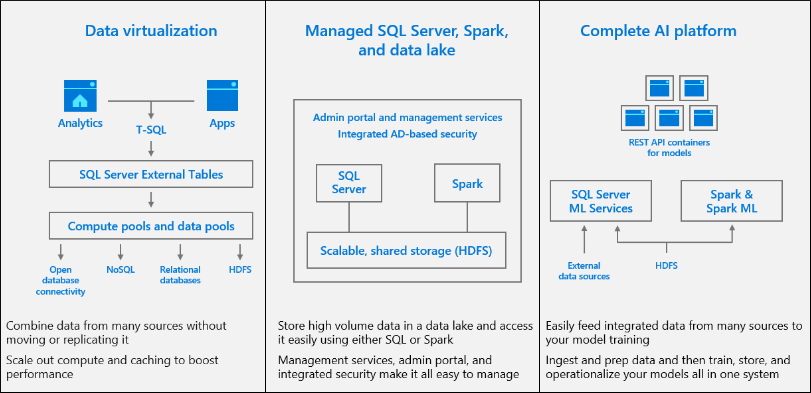Select "HDFS" label in AI platform panel
Screen dimensions: 811x393
[x=665, y=266]
